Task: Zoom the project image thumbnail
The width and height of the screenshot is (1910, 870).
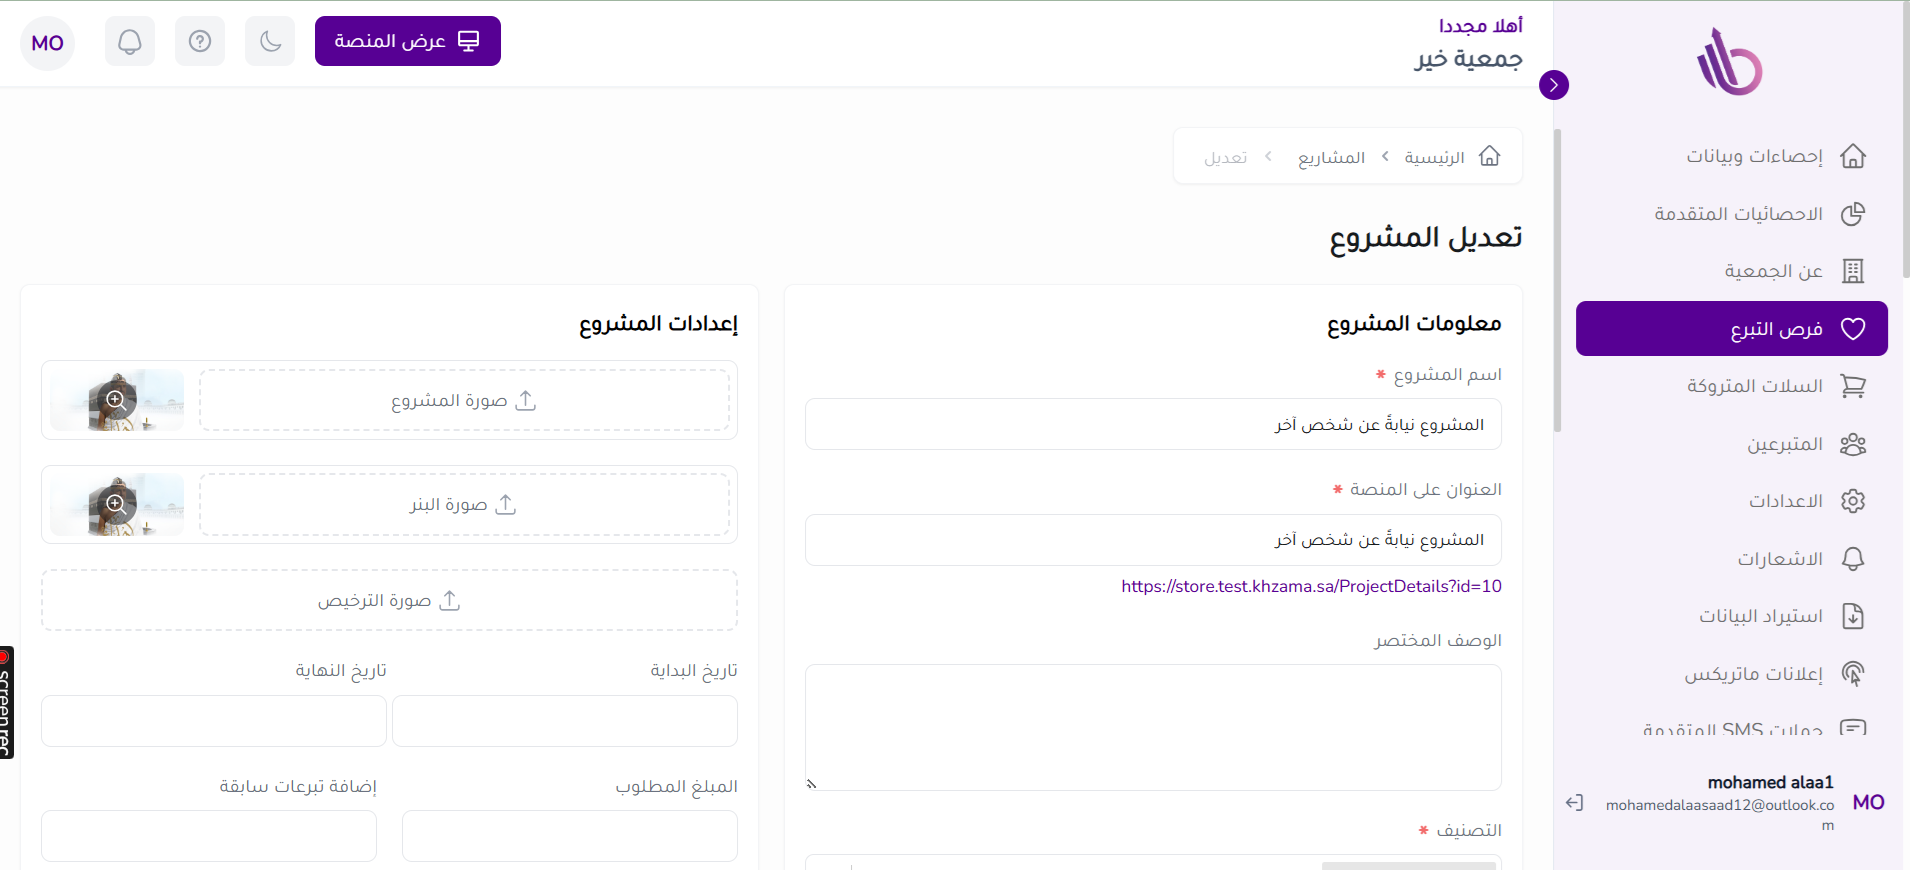Action: coord(116,400)
